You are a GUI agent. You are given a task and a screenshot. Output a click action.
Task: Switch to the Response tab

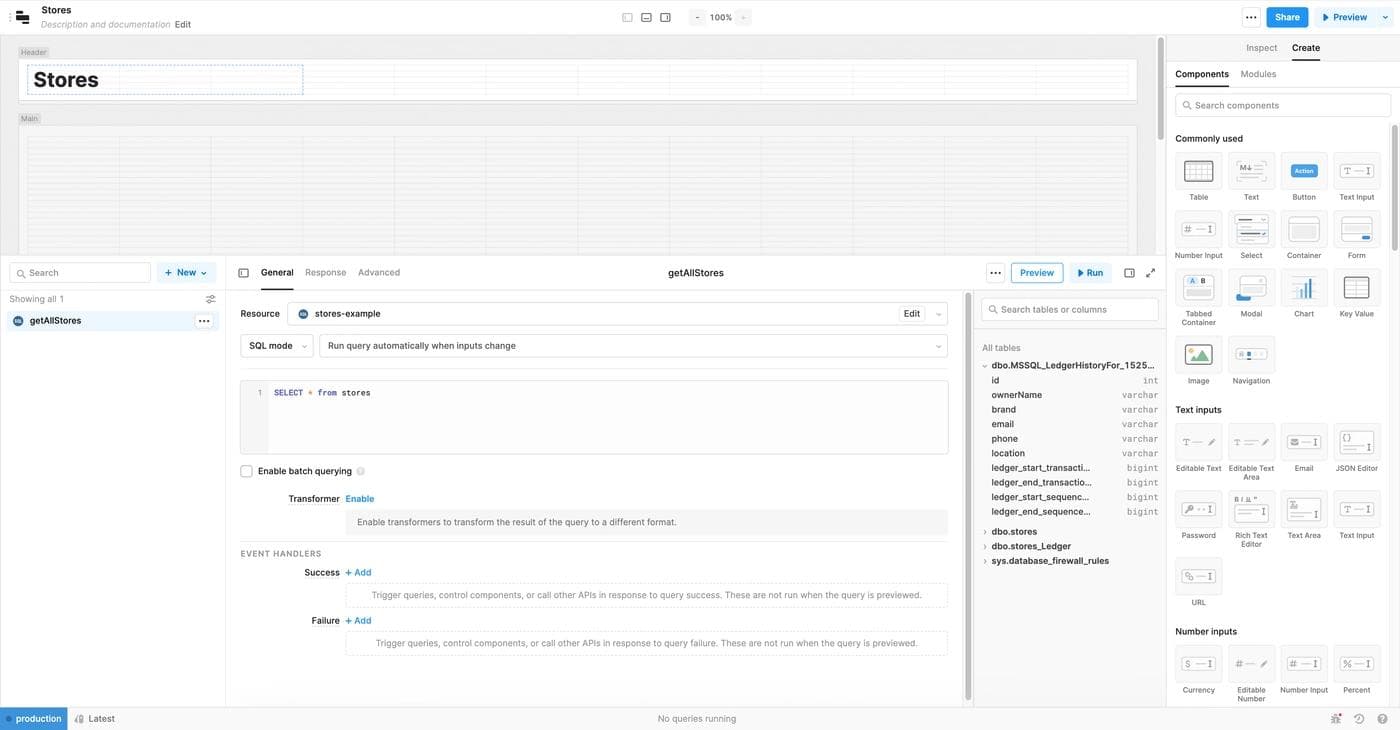(325, 272)
